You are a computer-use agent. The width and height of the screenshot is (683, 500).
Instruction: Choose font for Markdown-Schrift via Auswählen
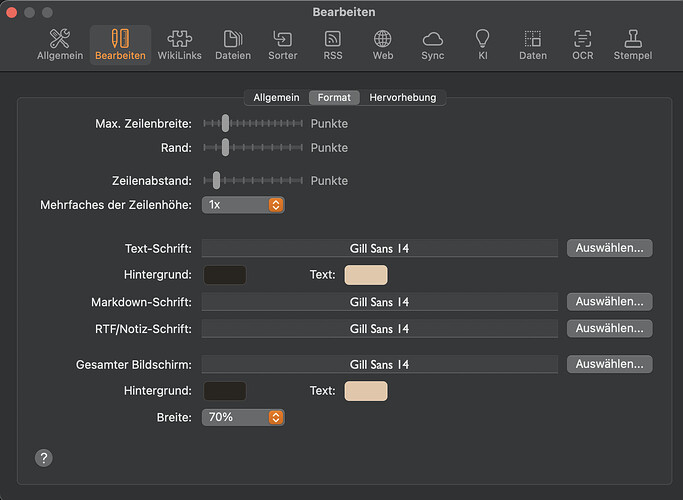[x=609, y=301]
